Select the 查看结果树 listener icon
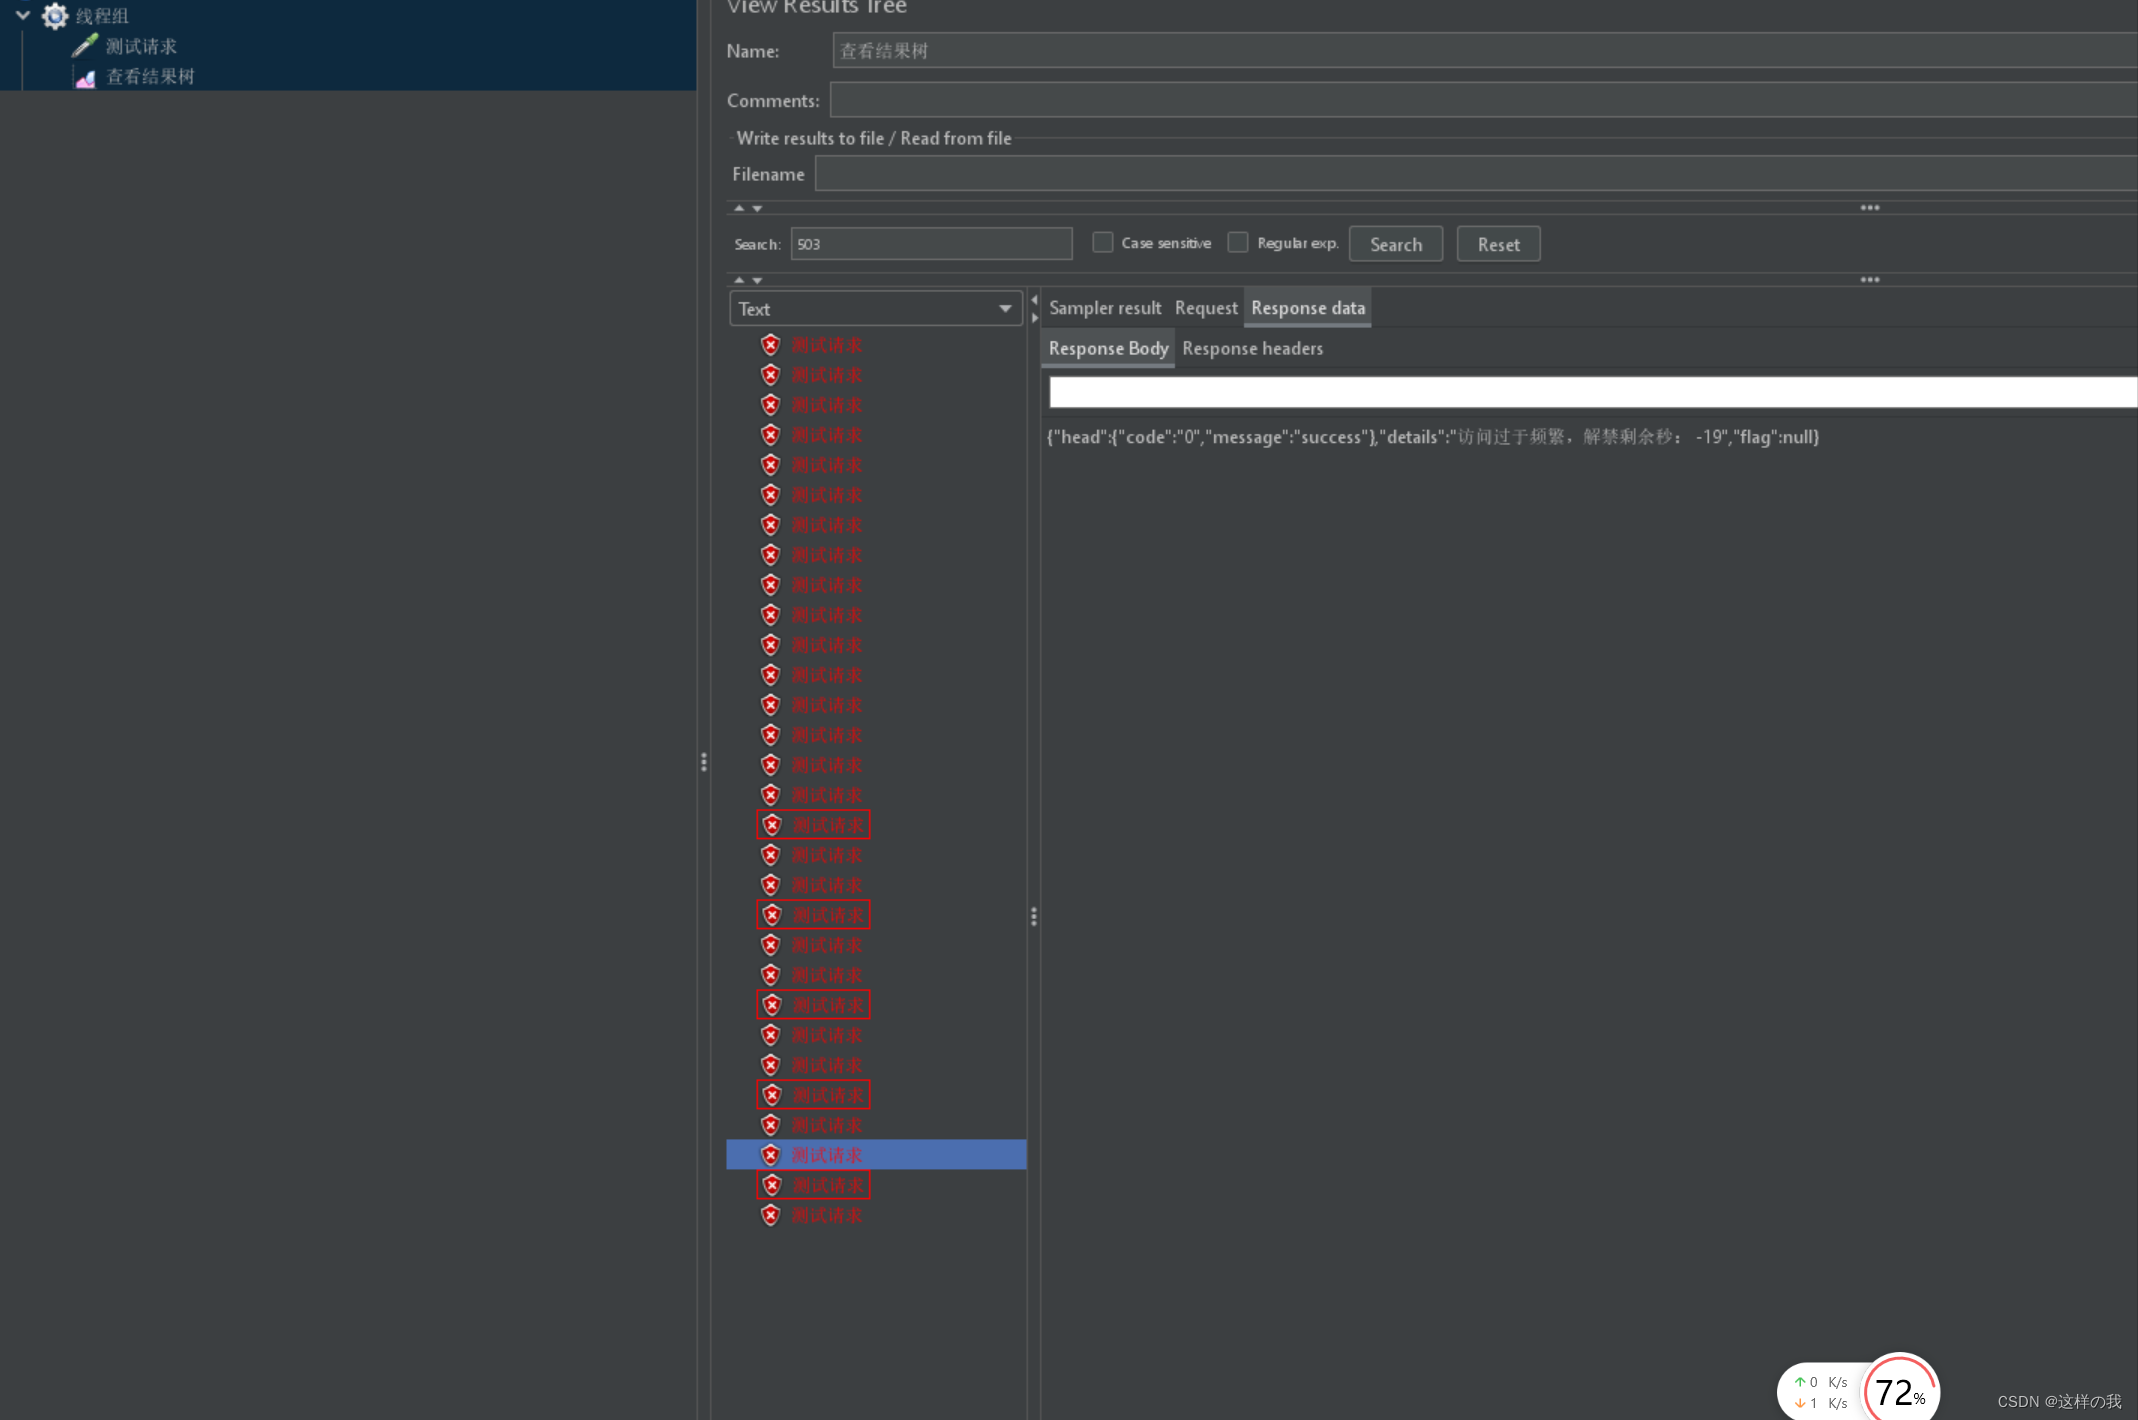This screenshot has width=2138, height=1420. [x=86, y=77]
